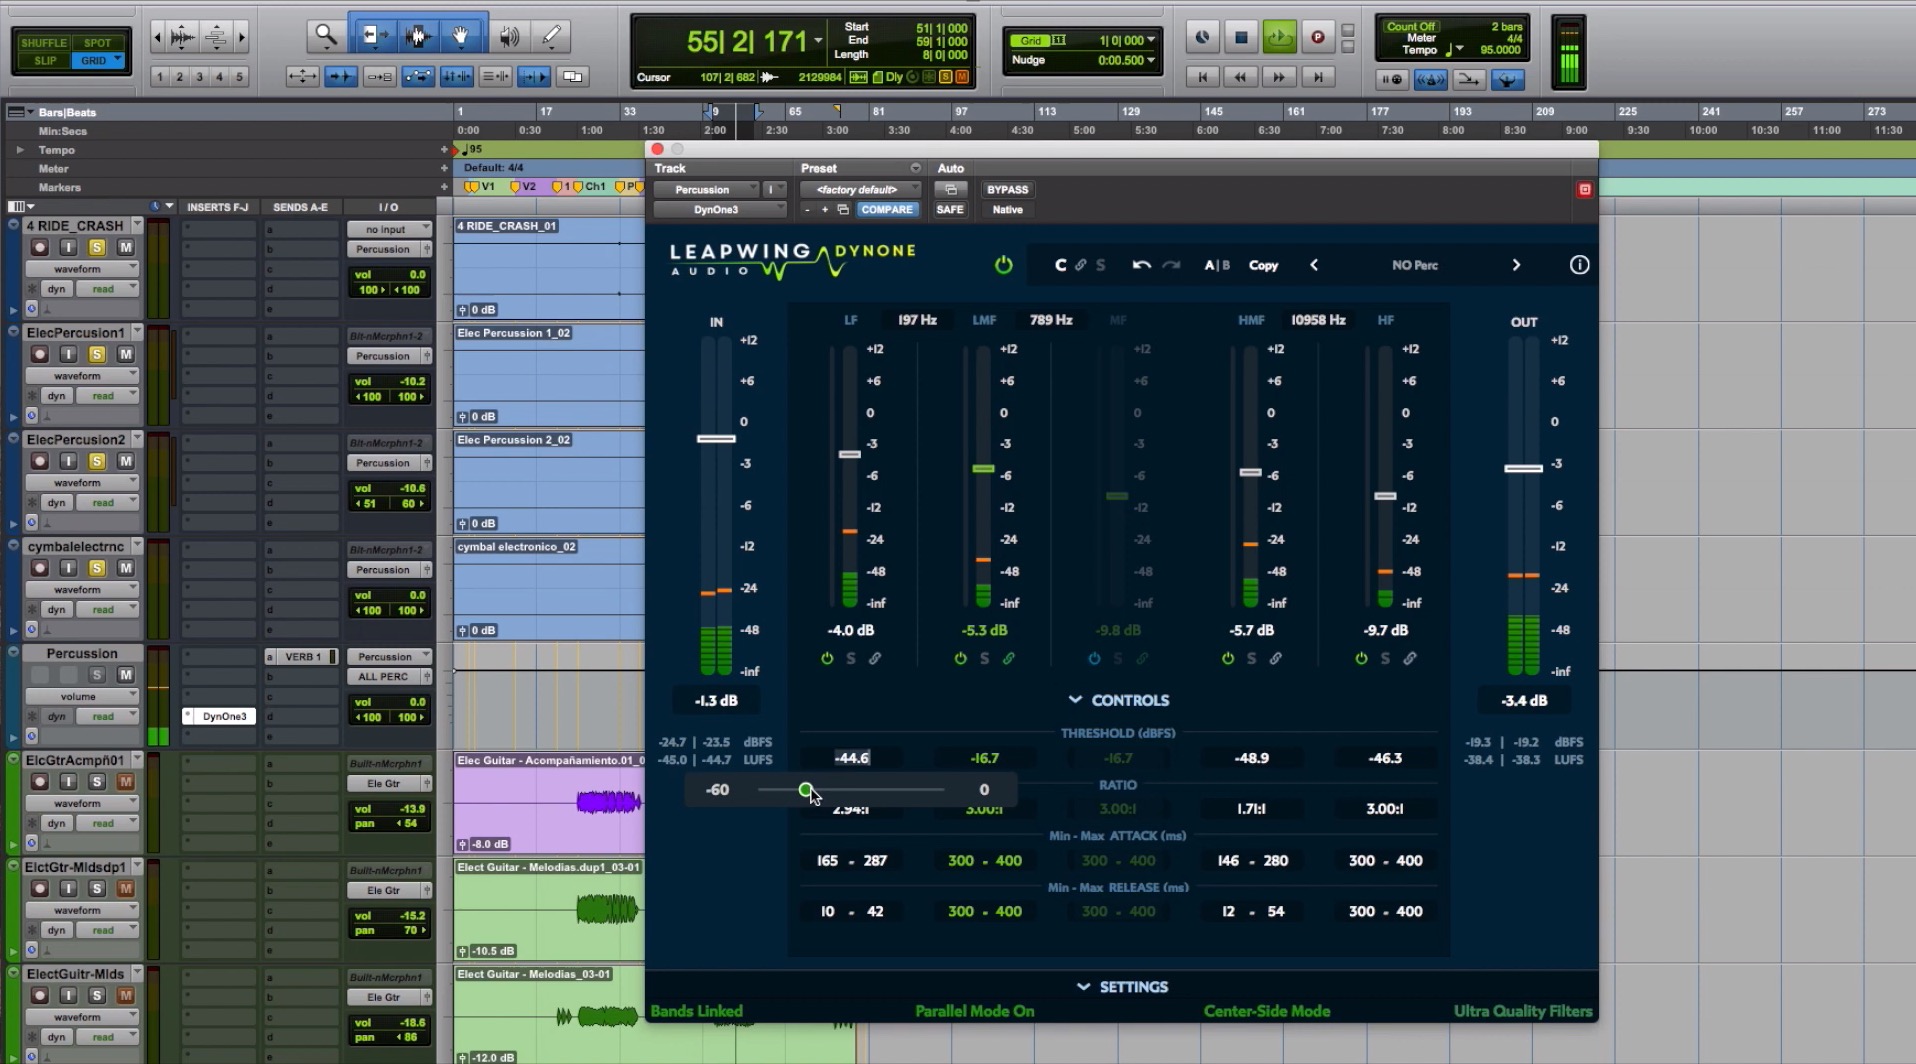Adjust the LF threshold slider knob
This screenshot has height=1064, width=1916.
point(806,790)
